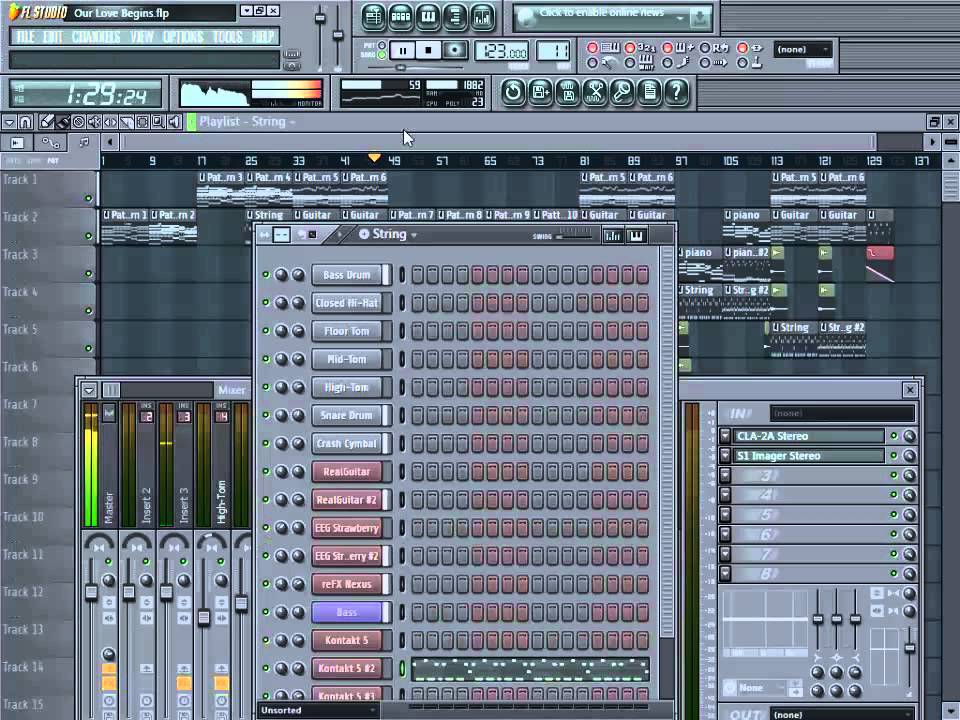Mute the Snare Drum channel LED

click(x=266, y=415)
